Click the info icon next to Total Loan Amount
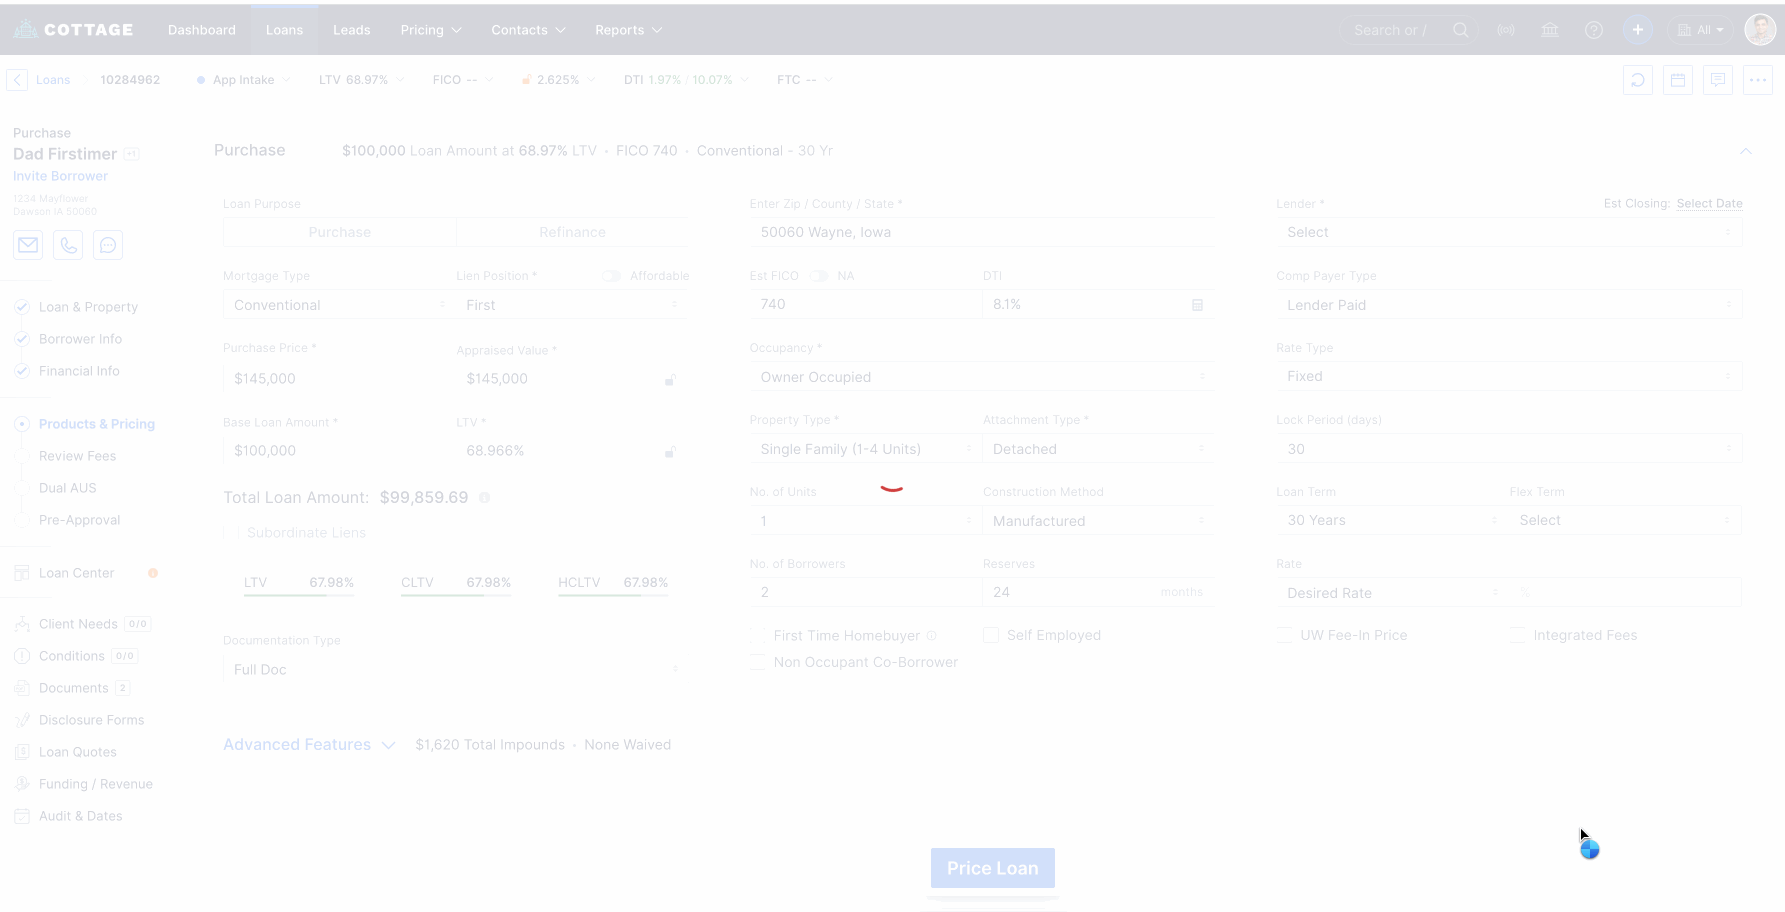The width and height of the screenshot is (1785, 912). 485,498
